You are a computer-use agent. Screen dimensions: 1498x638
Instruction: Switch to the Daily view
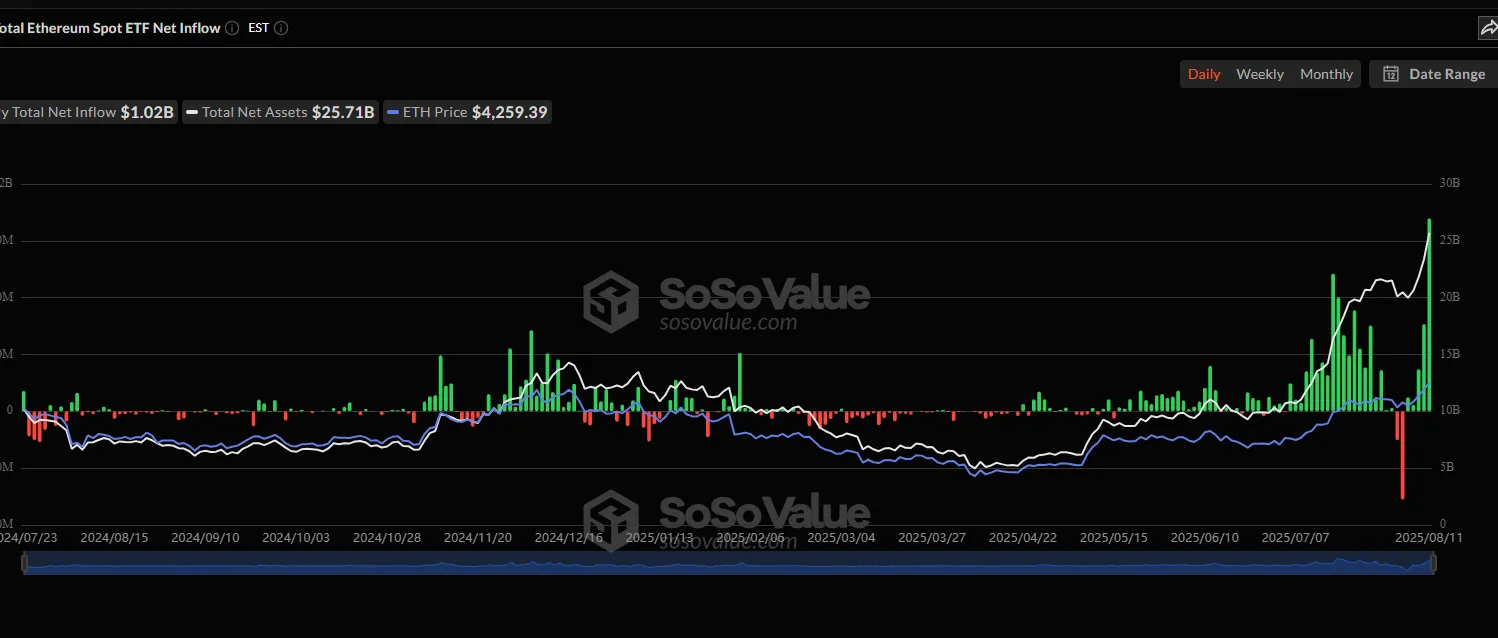[1204, 74]
